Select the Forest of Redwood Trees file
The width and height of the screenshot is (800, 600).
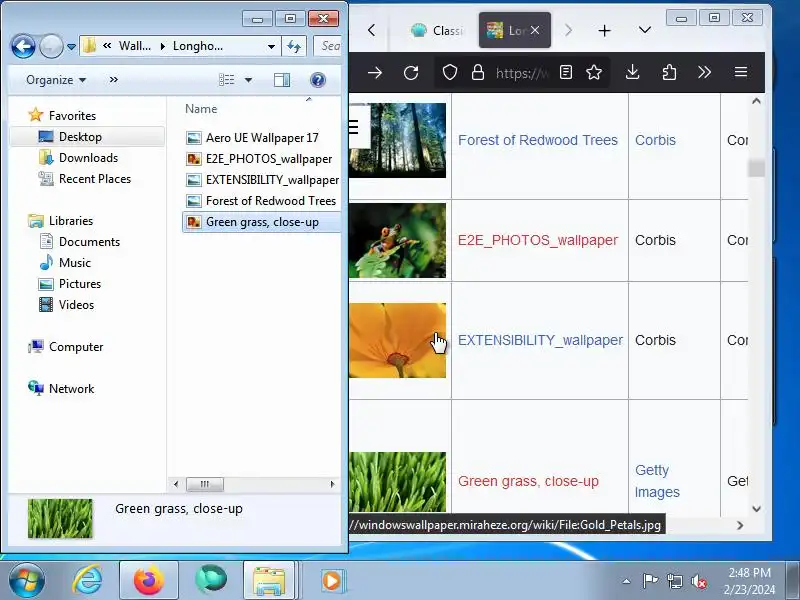pos(270,201)
